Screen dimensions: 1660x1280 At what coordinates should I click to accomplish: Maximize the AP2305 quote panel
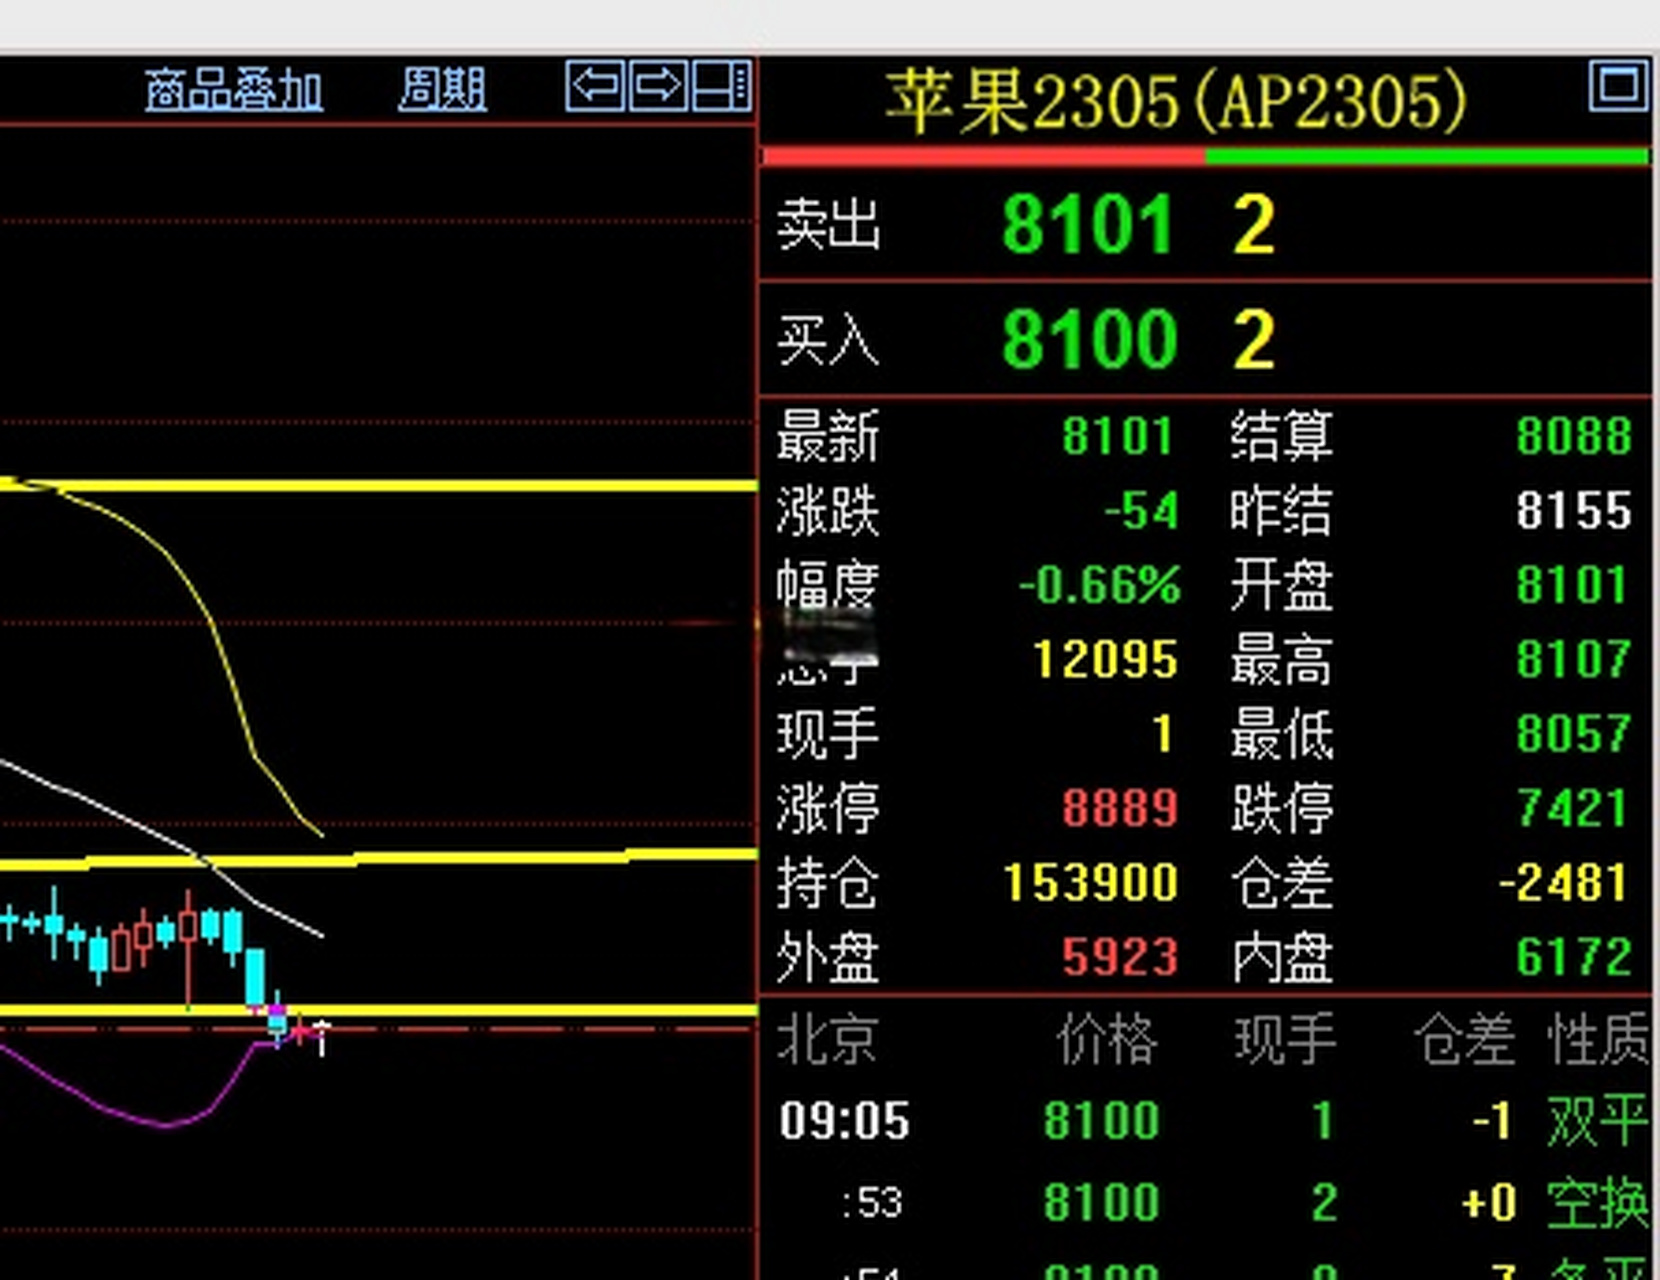pos(1619,85)
